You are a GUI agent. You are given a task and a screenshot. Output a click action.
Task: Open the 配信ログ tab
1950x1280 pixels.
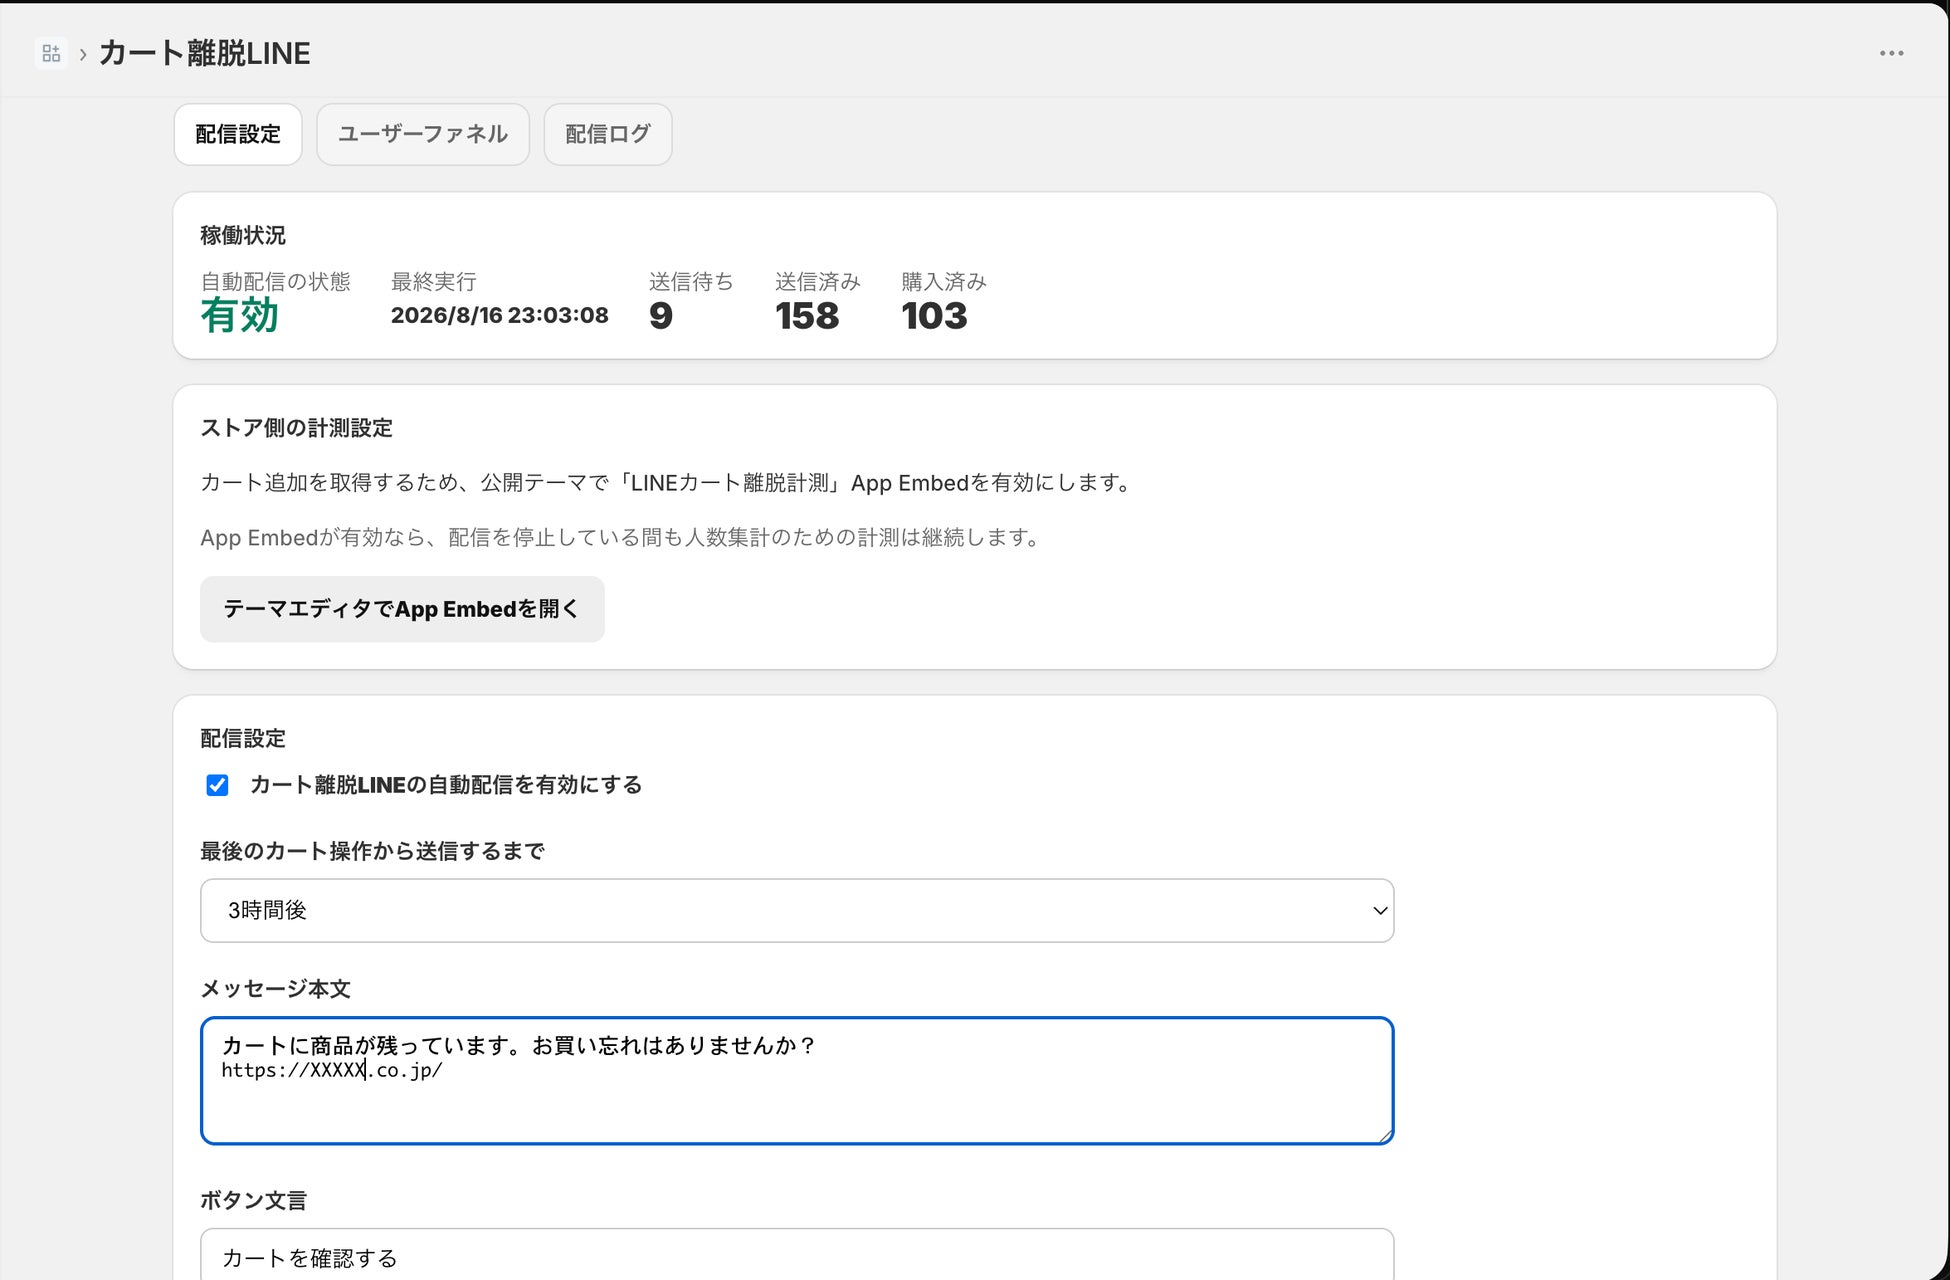pyautogui.click(x=608, y=134)
